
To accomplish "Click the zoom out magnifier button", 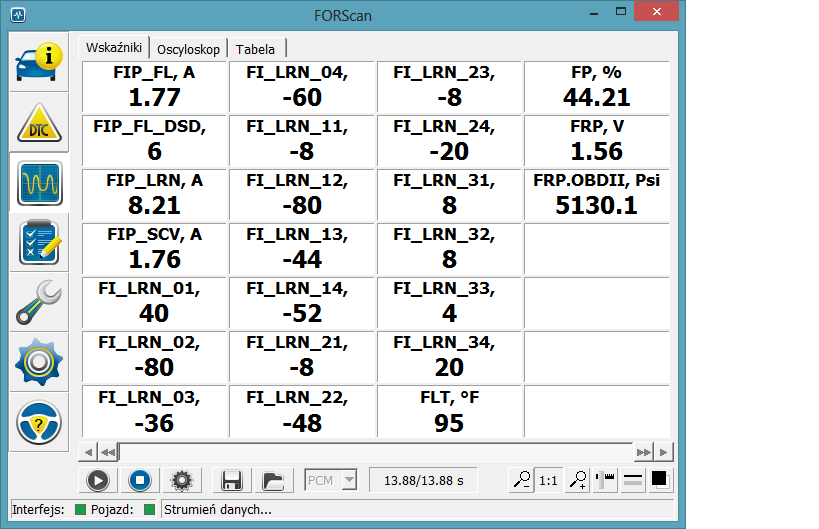I will (x=521, y=480).
